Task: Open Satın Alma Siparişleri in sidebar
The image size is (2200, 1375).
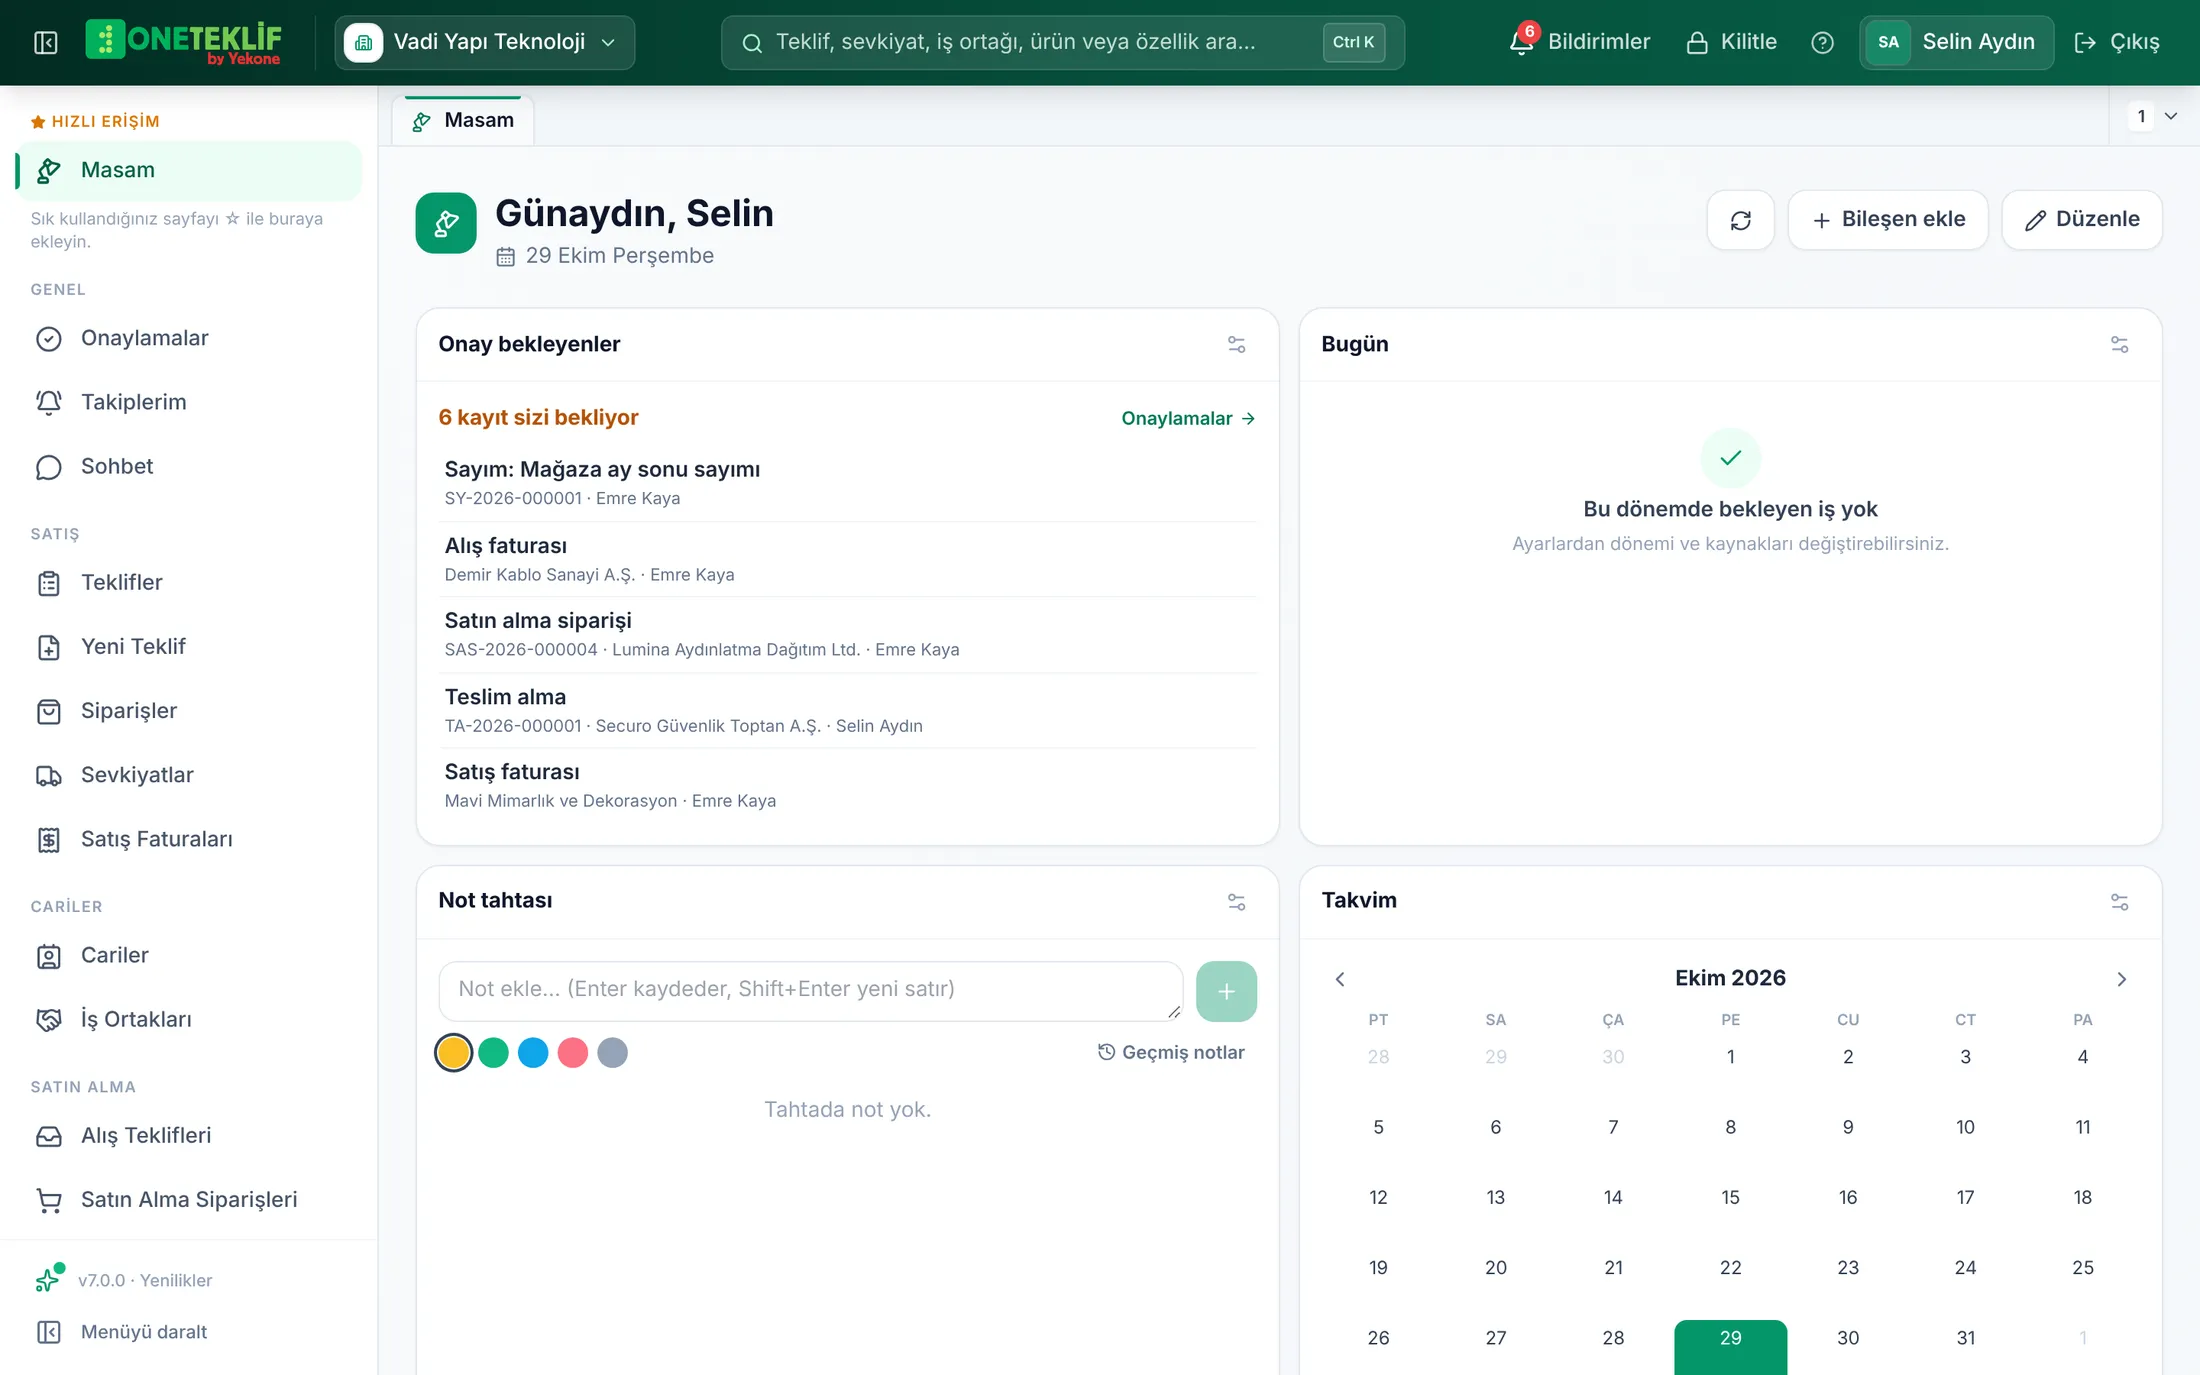Action: (188, 1199)
